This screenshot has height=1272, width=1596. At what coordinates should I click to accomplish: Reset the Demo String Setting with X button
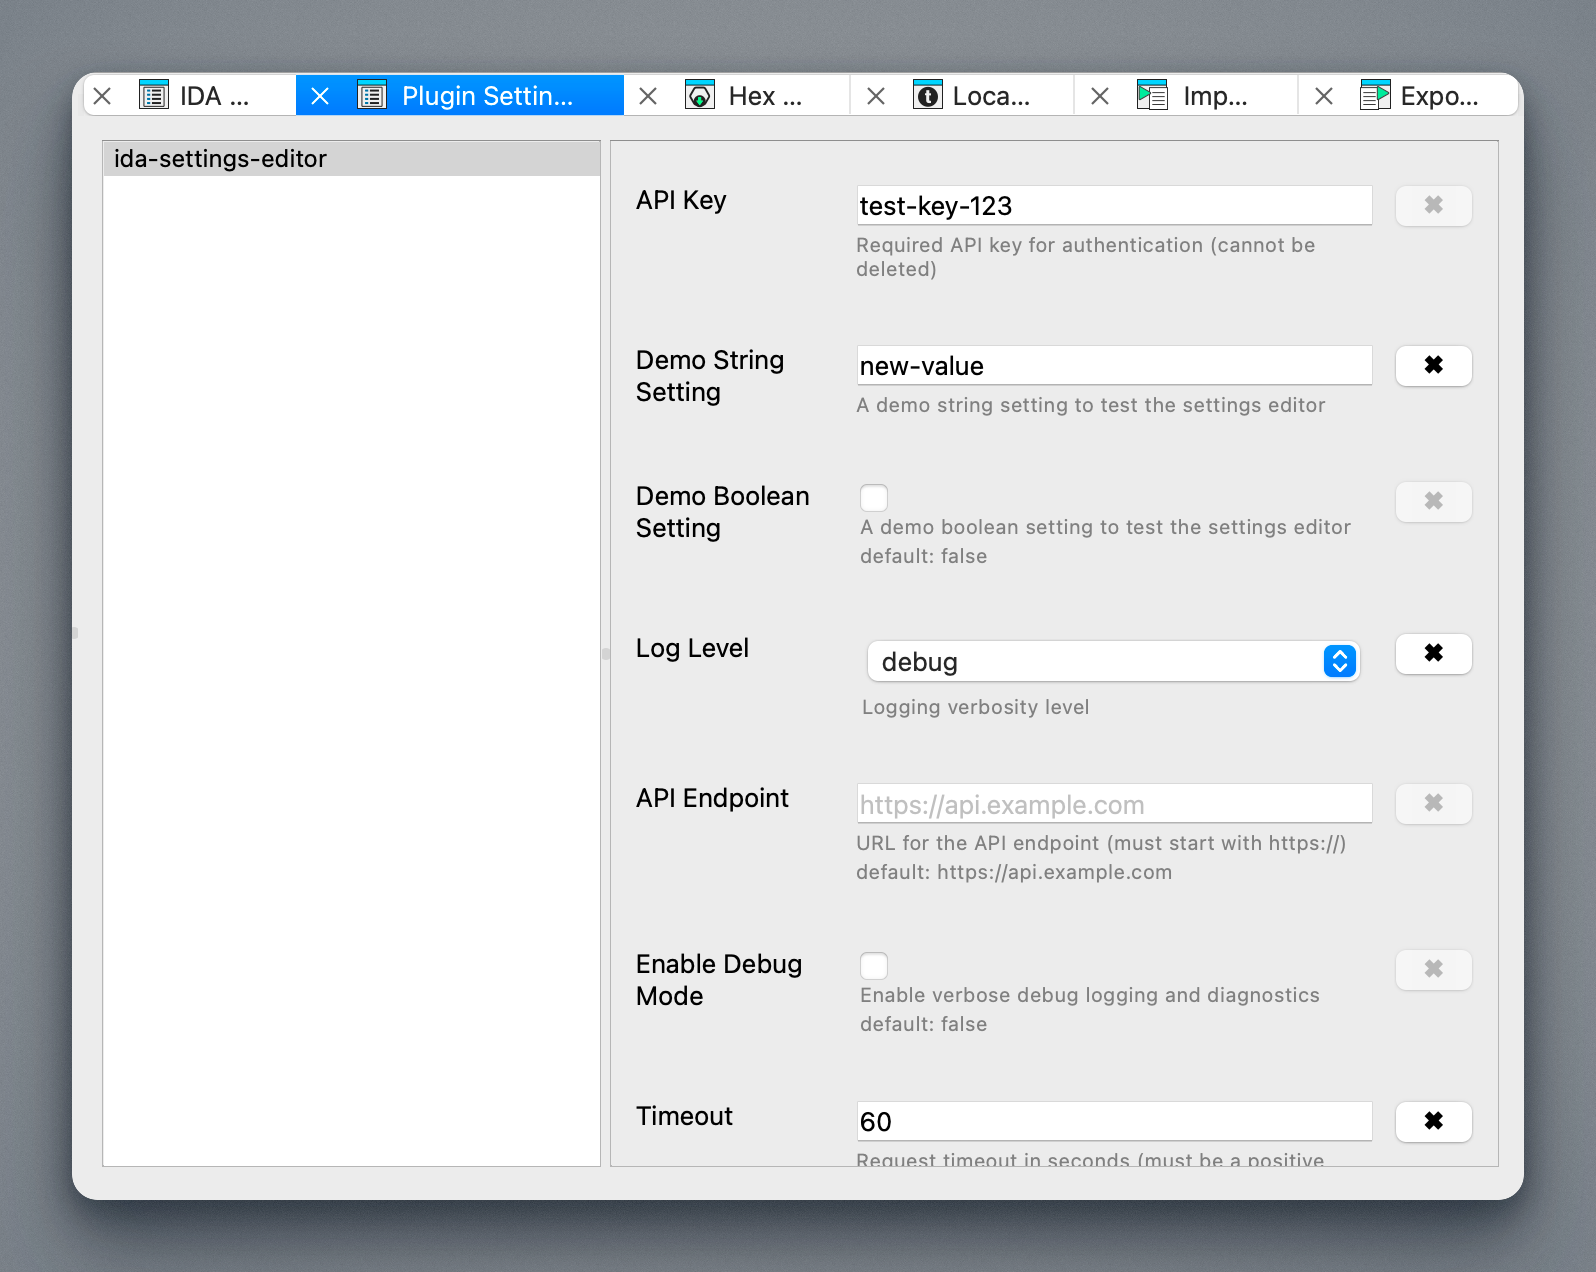point(1433,366)
